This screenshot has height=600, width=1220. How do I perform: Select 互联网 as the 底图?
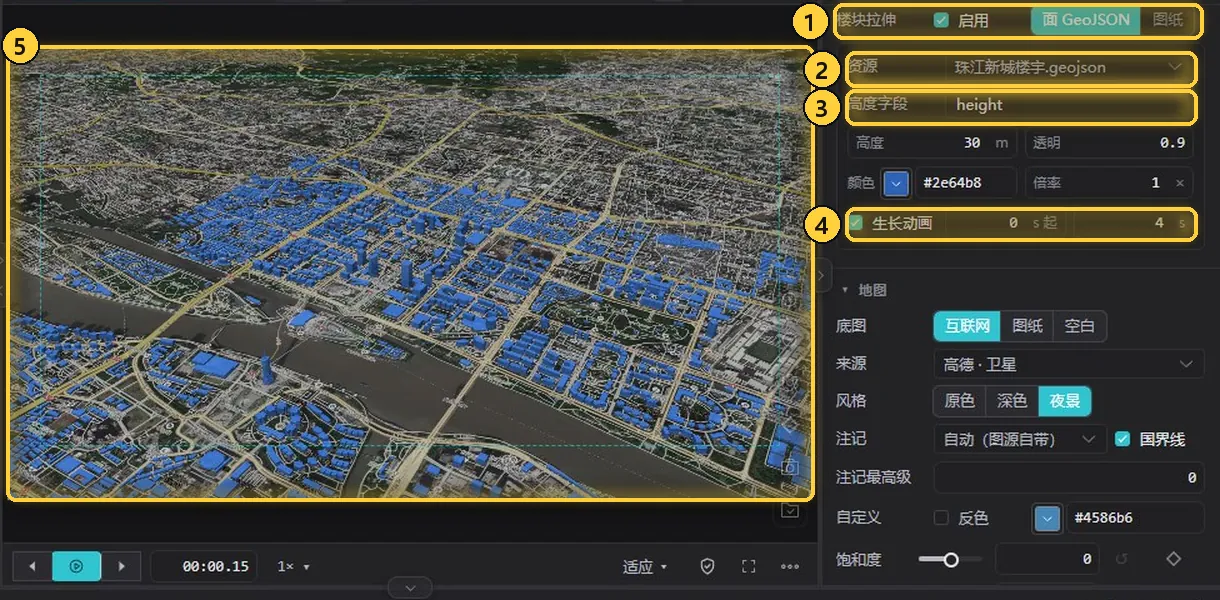click(x=966, y=326)
